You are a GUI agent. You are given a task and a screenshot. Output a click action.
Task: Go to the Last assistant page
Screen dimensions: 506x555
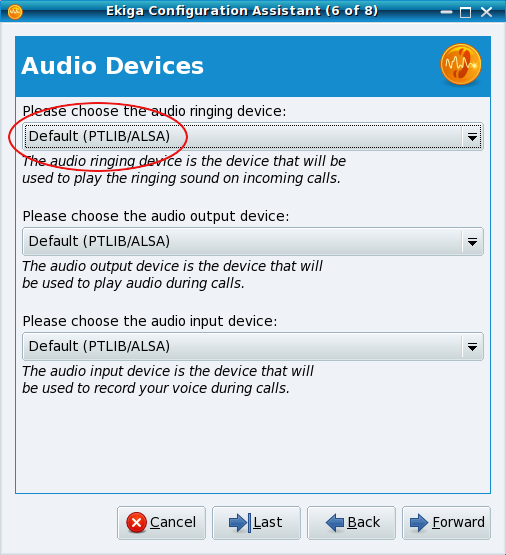click(x=256, y=523)
